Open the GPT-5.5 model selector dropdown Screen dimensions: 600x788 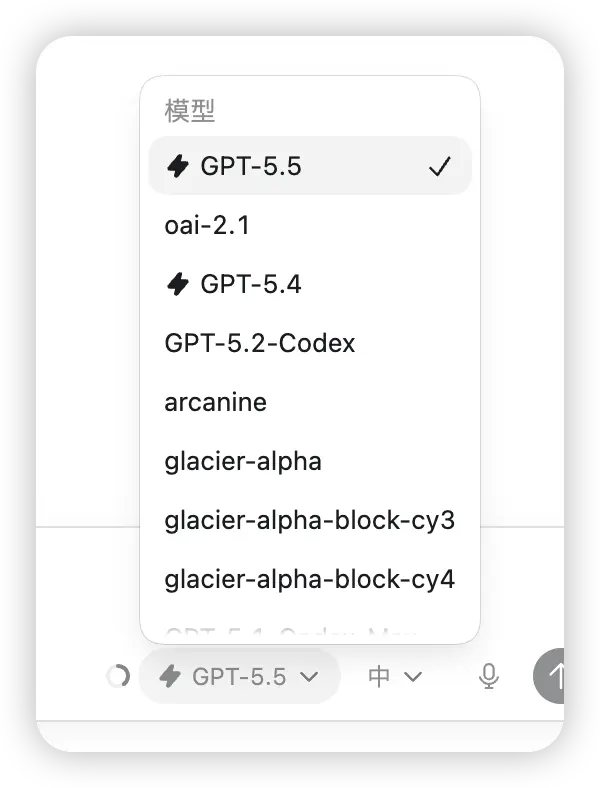[239, 676]
